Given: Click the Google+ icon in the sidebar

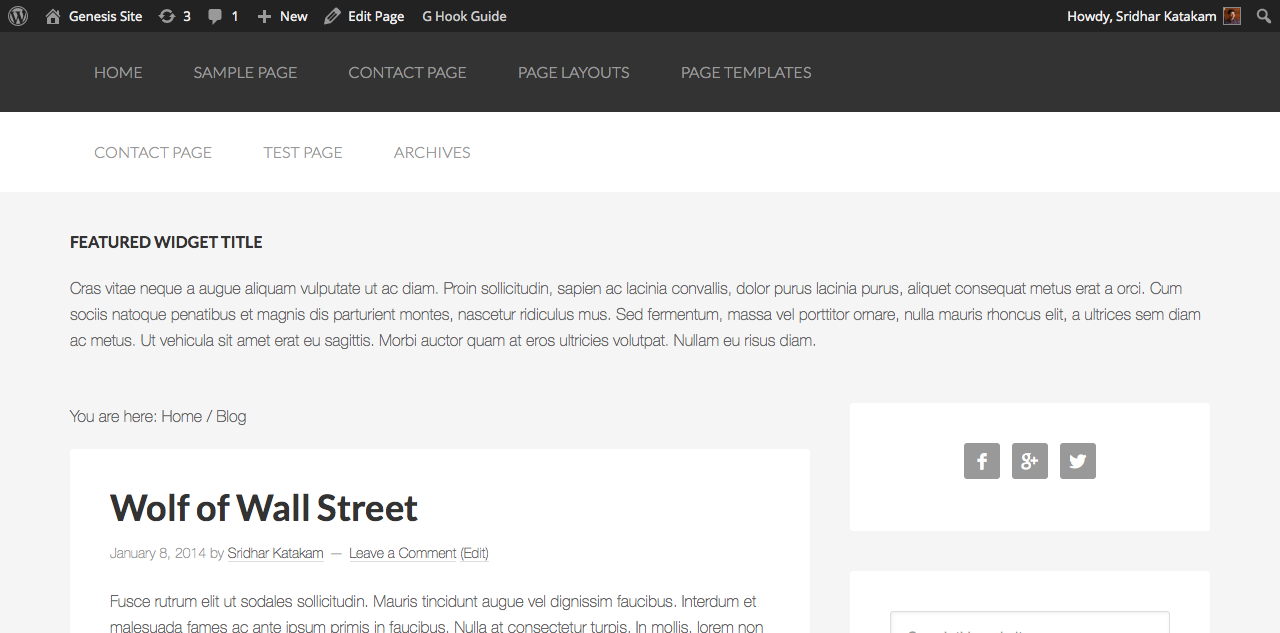Looking at the screenshot, I should [1029, 461].
